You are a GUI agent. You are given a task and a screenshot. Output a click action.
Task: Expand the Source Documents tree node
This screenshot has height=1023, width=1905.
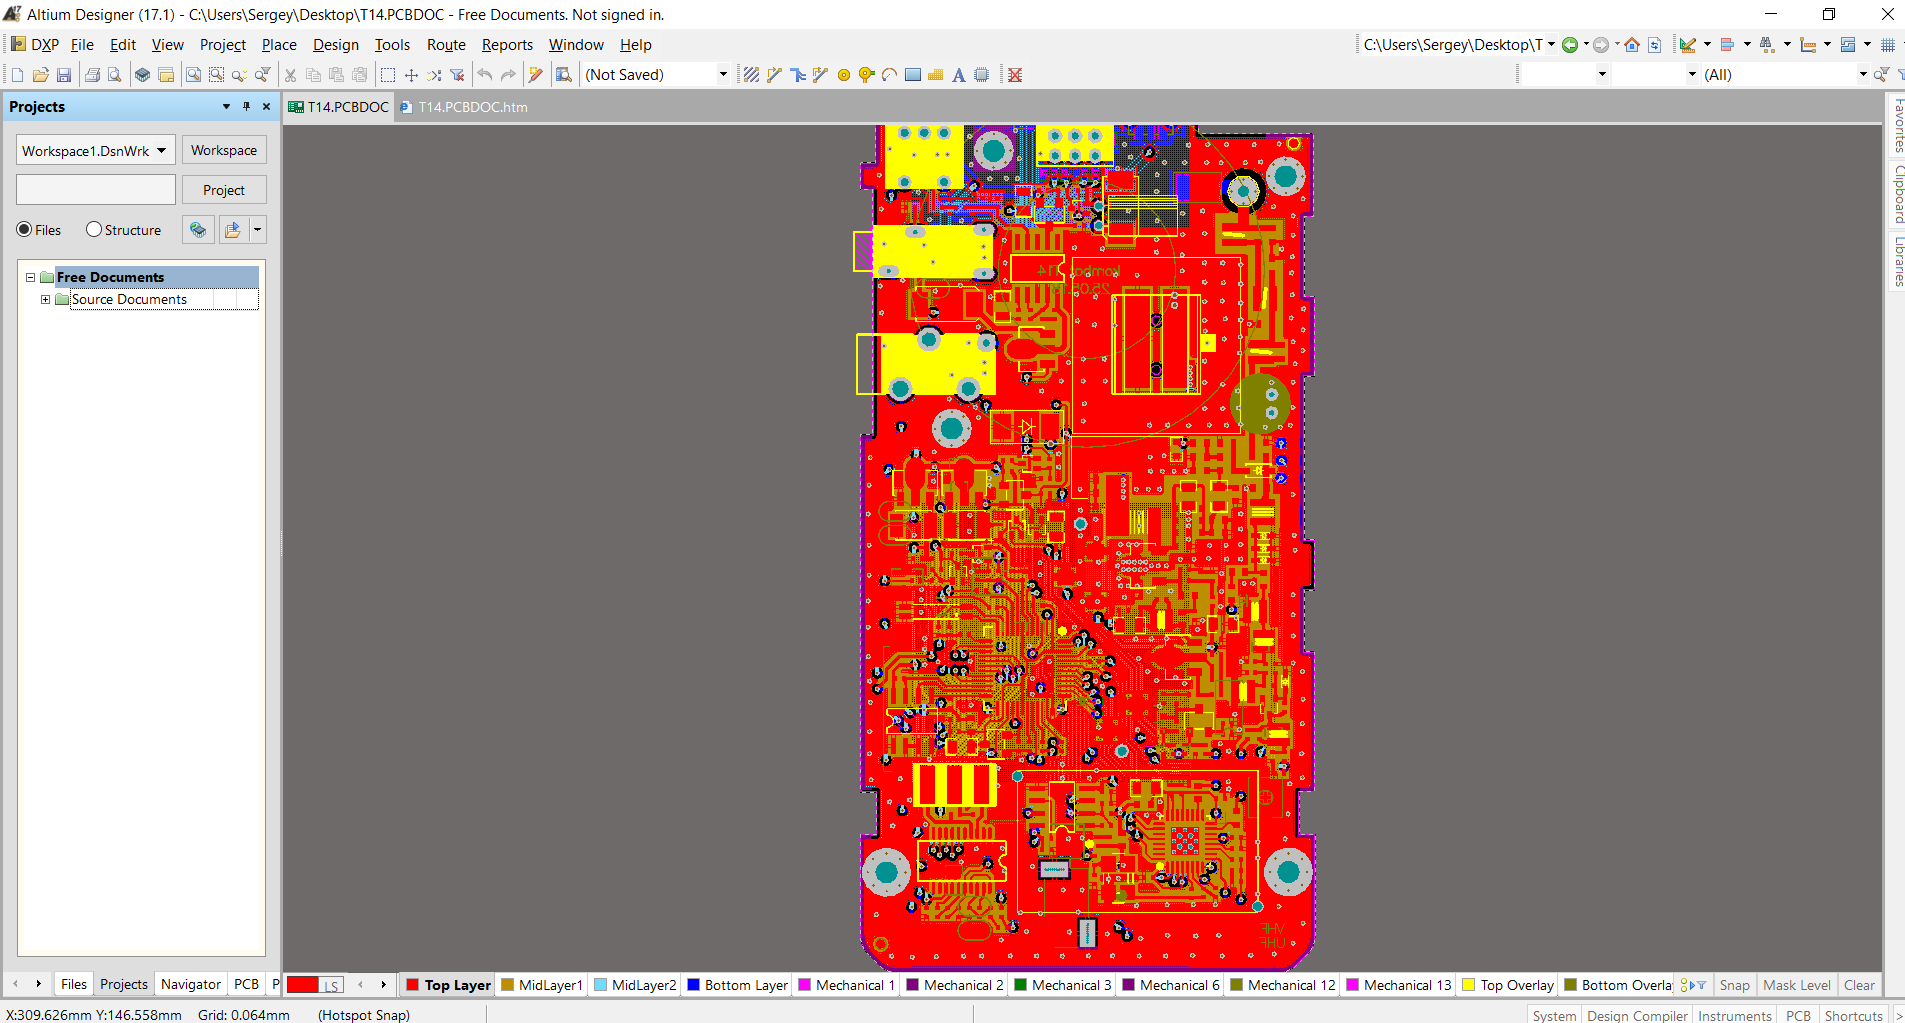45,299
